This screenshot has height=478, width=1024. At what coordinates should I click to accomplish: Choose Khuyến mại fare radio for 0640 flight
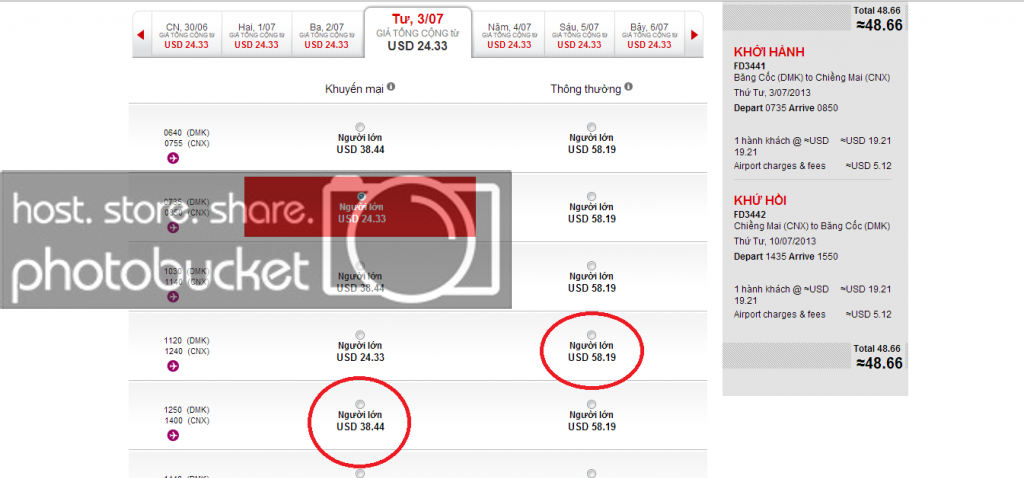tap(360, 127)
